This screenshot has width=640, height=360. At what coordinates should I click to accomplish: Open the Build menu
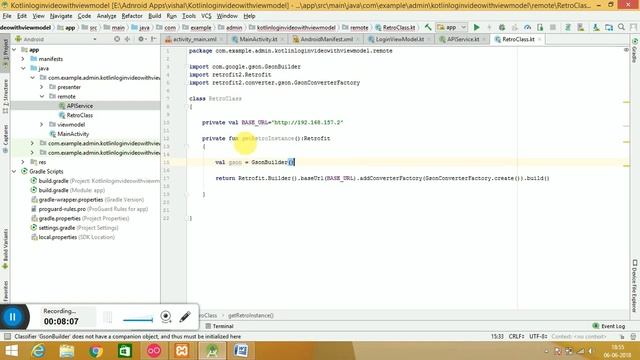click(154, 16)
